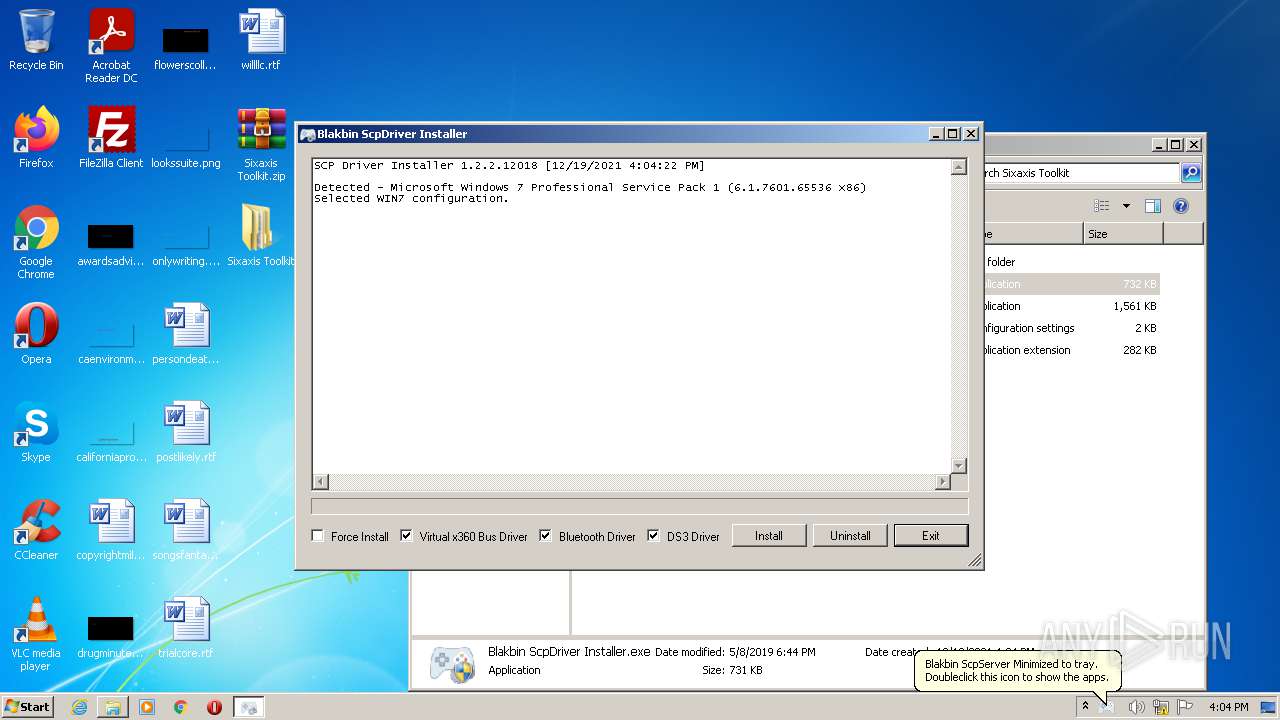Click the Explorer search magnifier button
Screen dimensions: 1280x720
(1191, 173)
